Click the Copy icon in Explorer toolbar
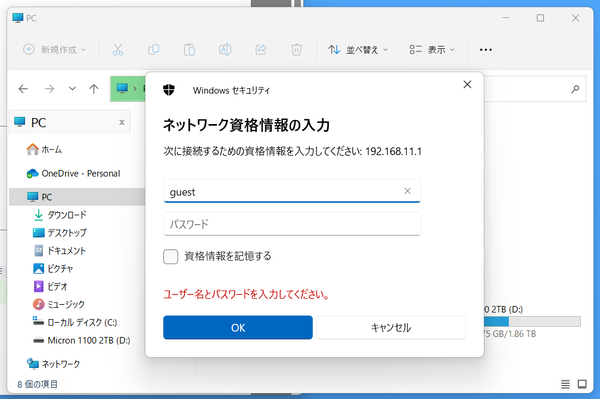 point(153,50)
